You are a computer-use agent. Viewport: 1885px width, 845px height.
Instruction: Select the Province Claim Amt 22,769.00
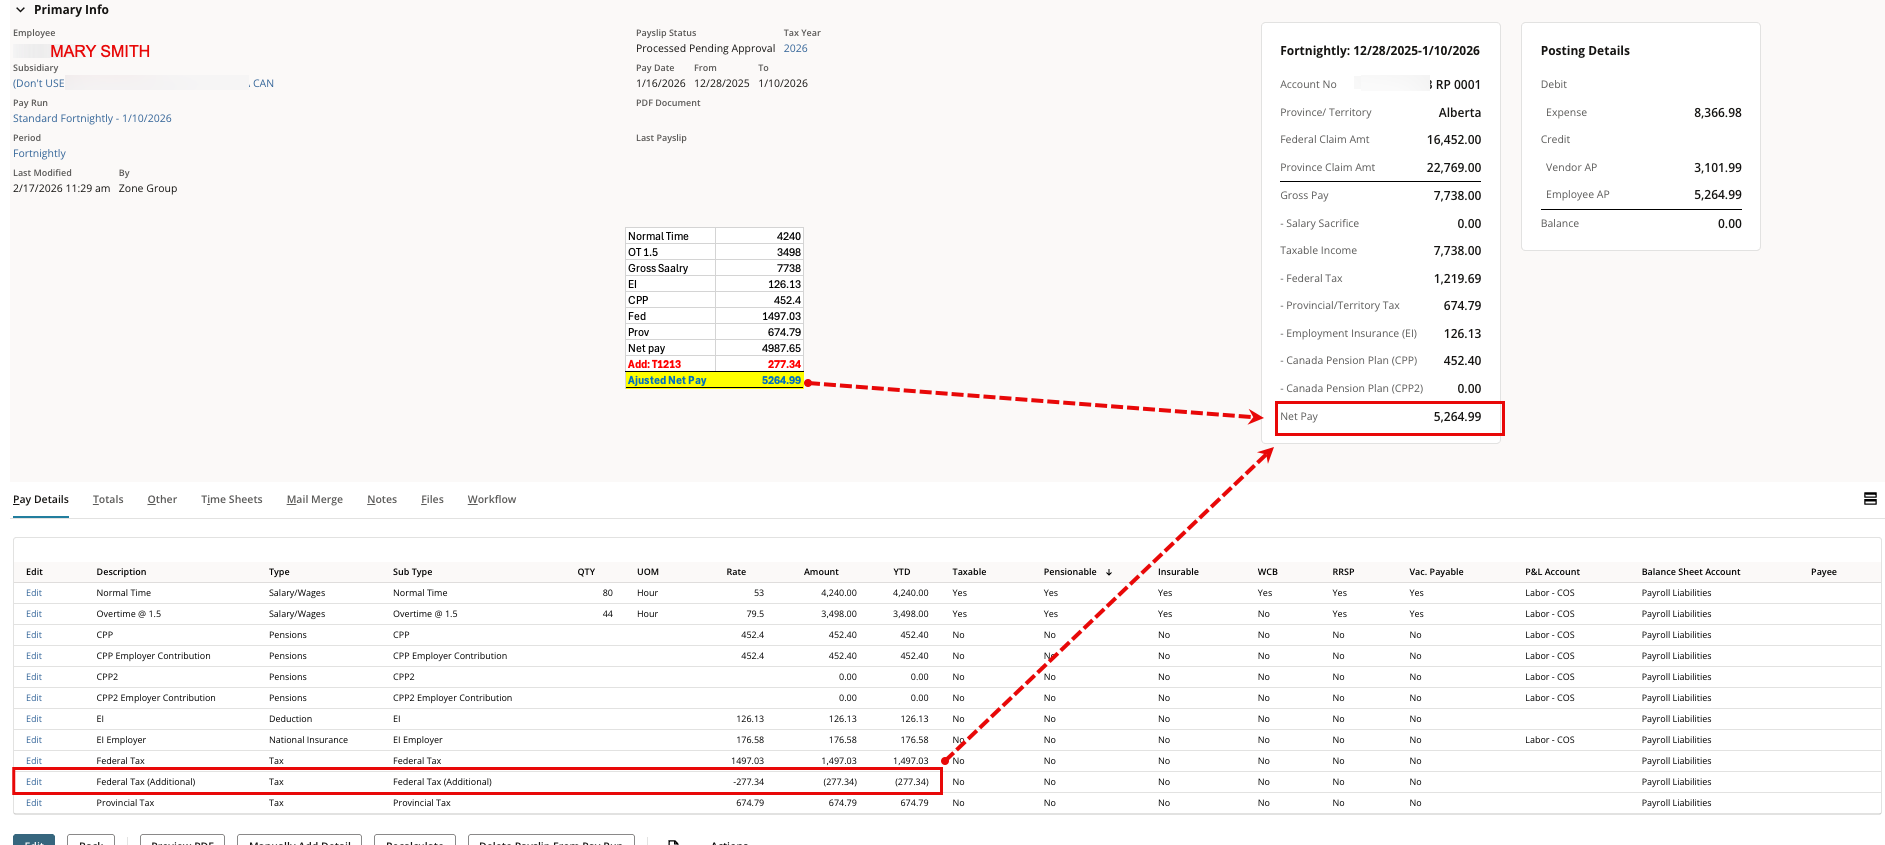[1454, 168]
